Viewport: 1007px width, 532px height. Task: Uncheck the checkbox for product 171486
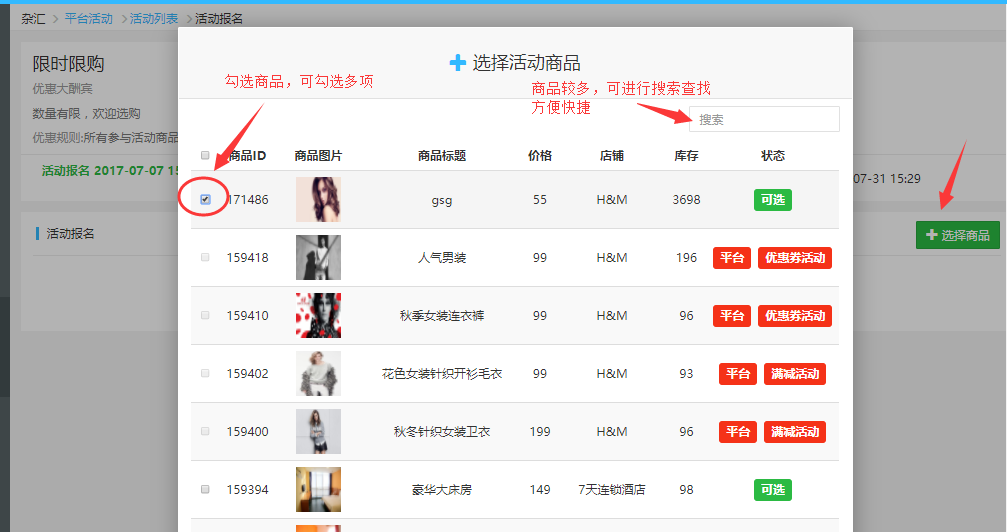[205, 199]
